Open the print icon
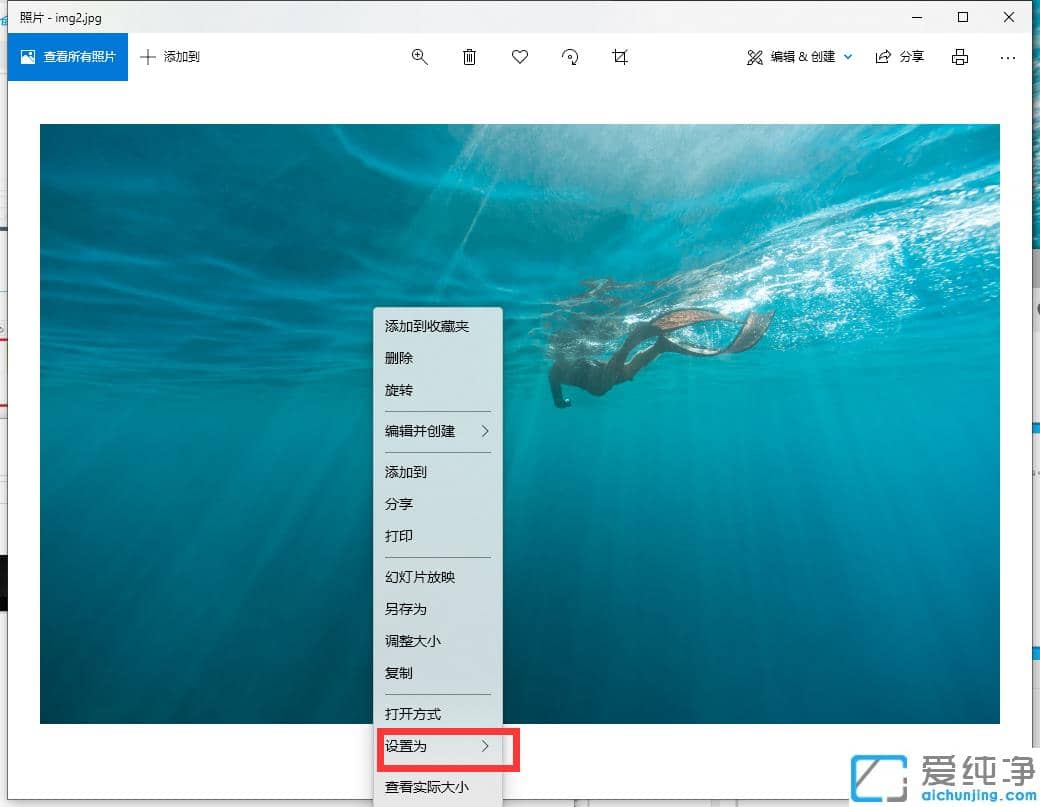The height and width of the screenshot is (807, 1040). pos(959,57)
